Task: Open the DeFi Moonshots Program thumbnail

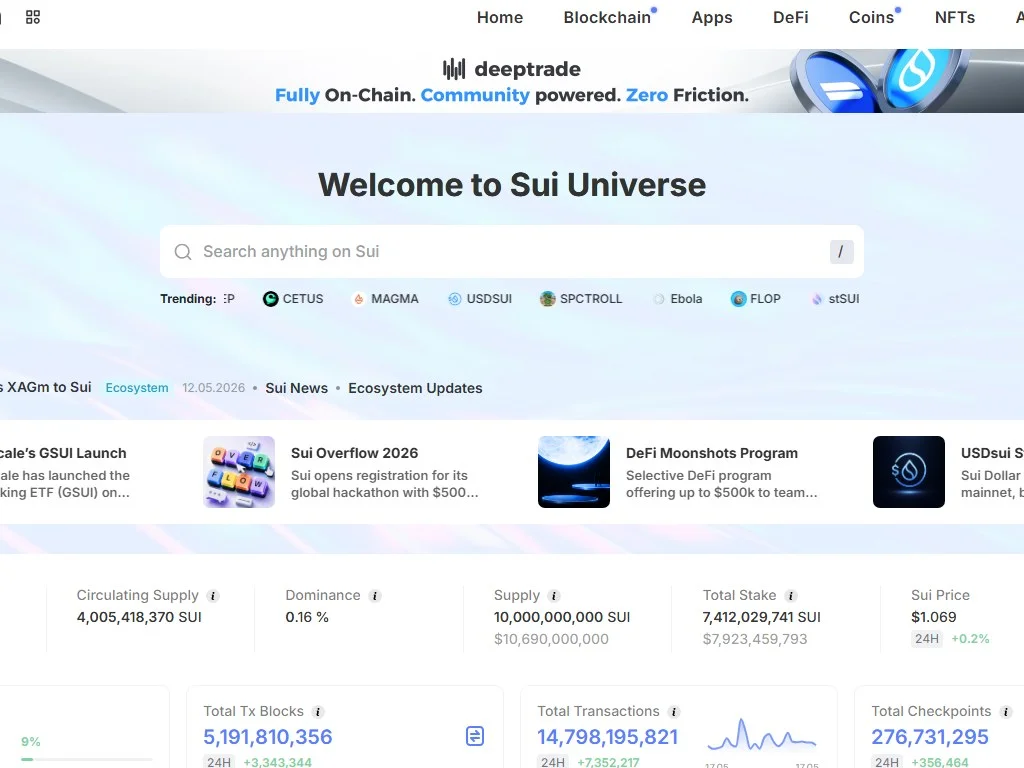Action: (574, 472)
